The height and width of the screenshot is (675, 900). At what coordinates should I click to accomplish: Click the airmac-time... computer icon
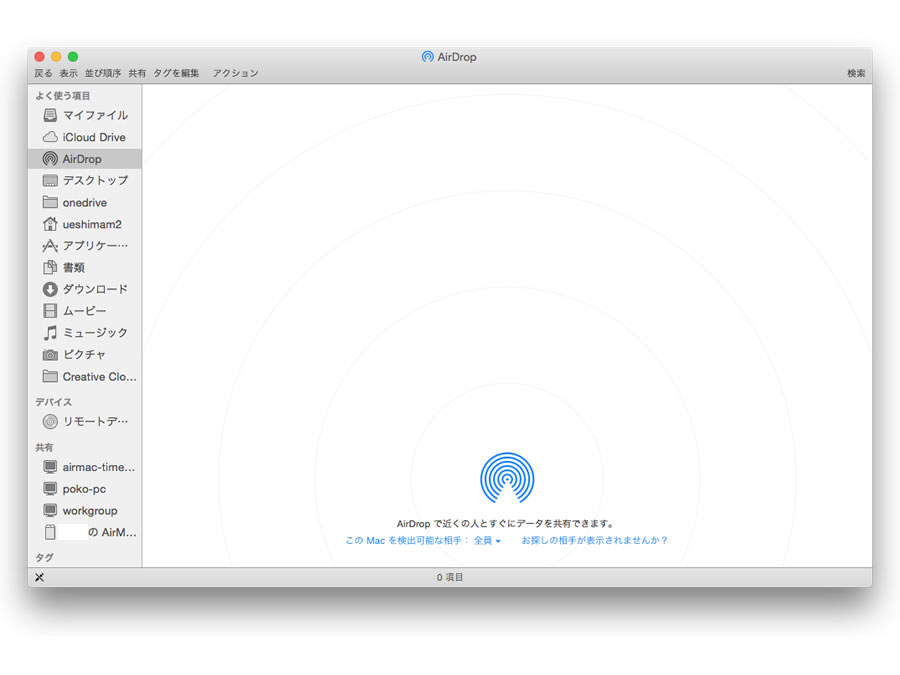(x=50, y=467)
